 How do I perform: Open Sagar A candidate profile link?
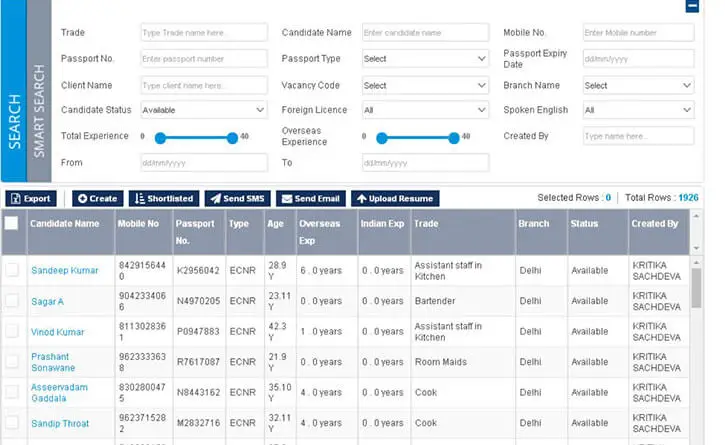pyautogui.click(x=47, y=301)
